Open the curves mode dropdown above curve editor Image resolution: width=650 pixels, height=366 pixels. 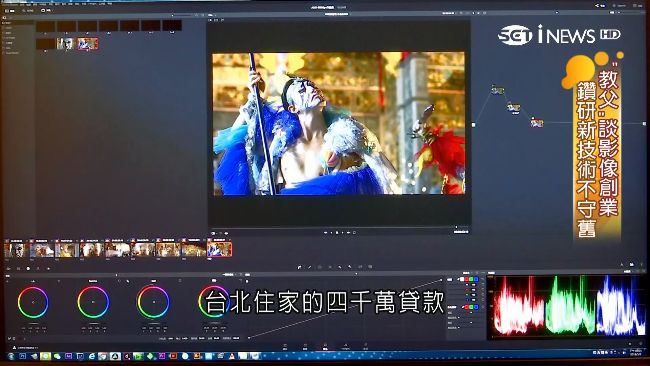pos(467,273)
